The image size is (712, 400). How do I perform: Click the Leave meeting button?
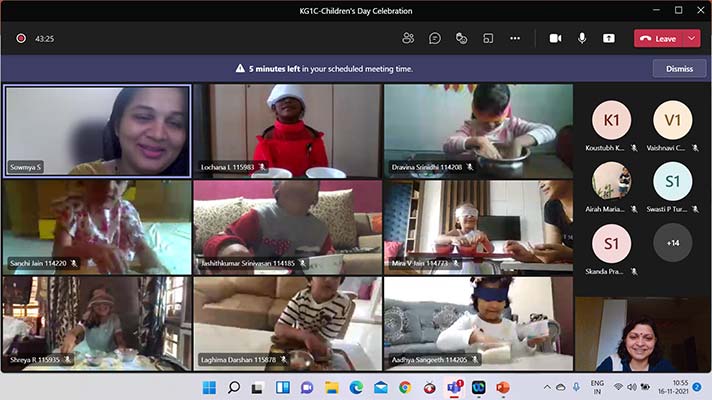[658, 38]
